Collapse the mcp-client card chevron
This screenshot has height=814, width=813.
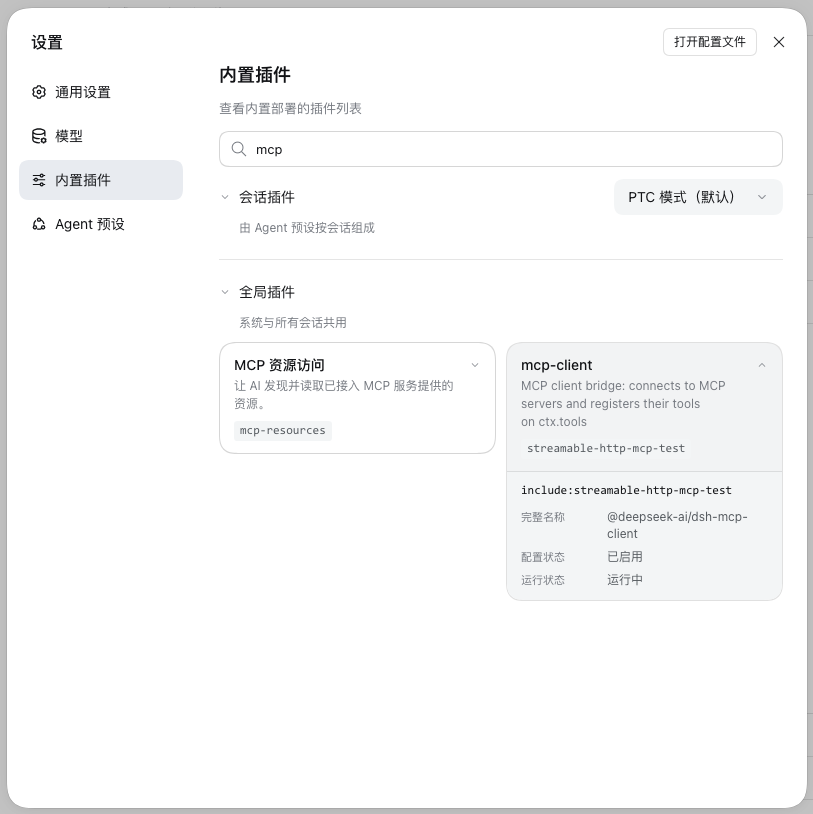coord(762,365)
